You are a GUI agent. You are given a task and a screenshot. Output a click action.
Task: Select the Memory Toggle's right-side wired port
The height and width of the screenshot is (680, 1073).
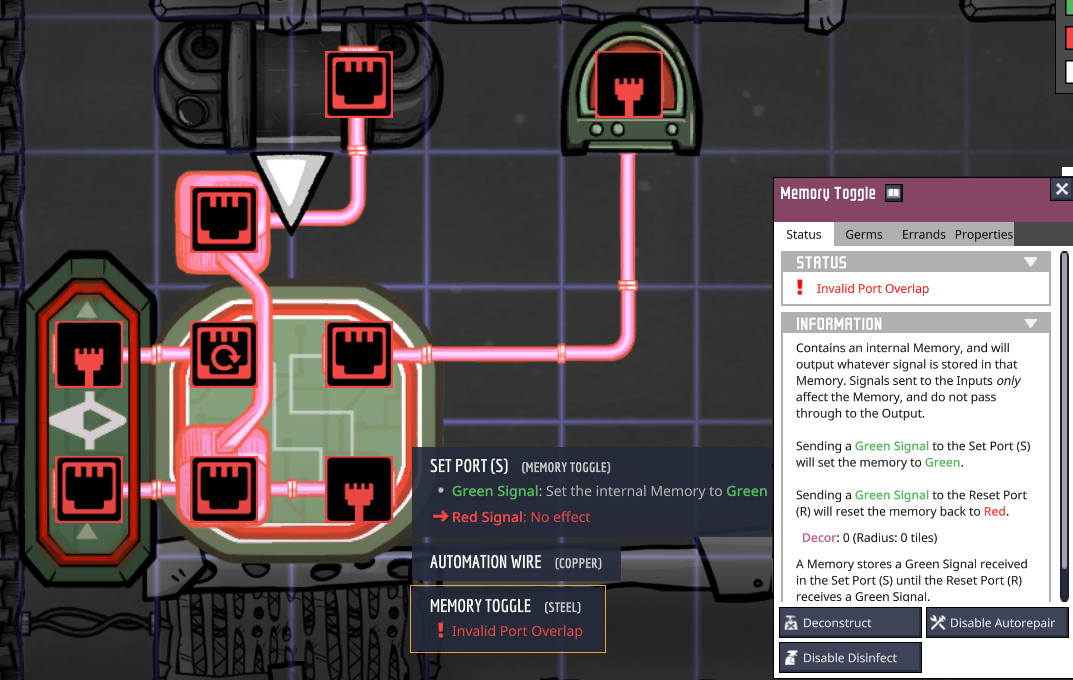359,354
